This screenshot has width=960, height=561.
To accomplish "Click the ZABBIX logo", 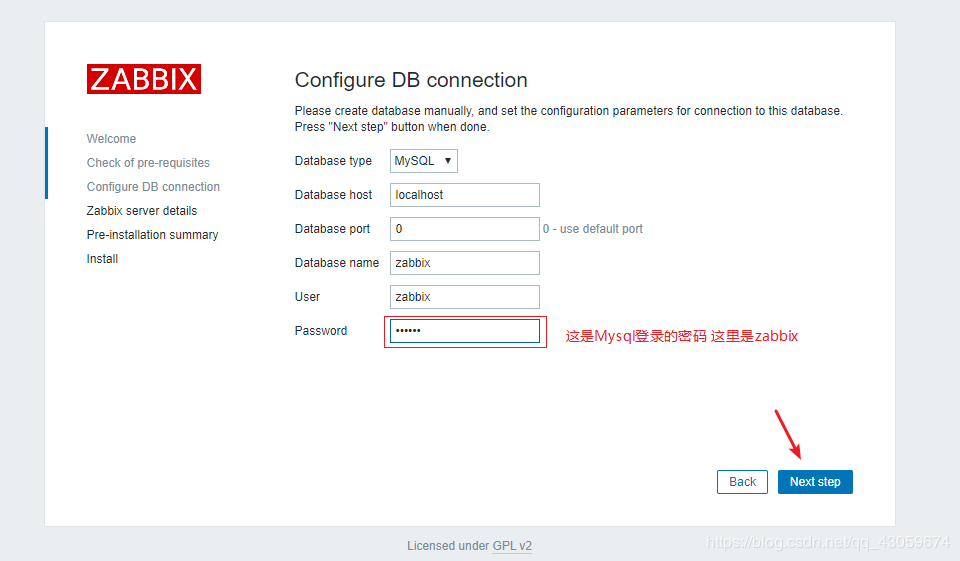I will tap(143, 80).
